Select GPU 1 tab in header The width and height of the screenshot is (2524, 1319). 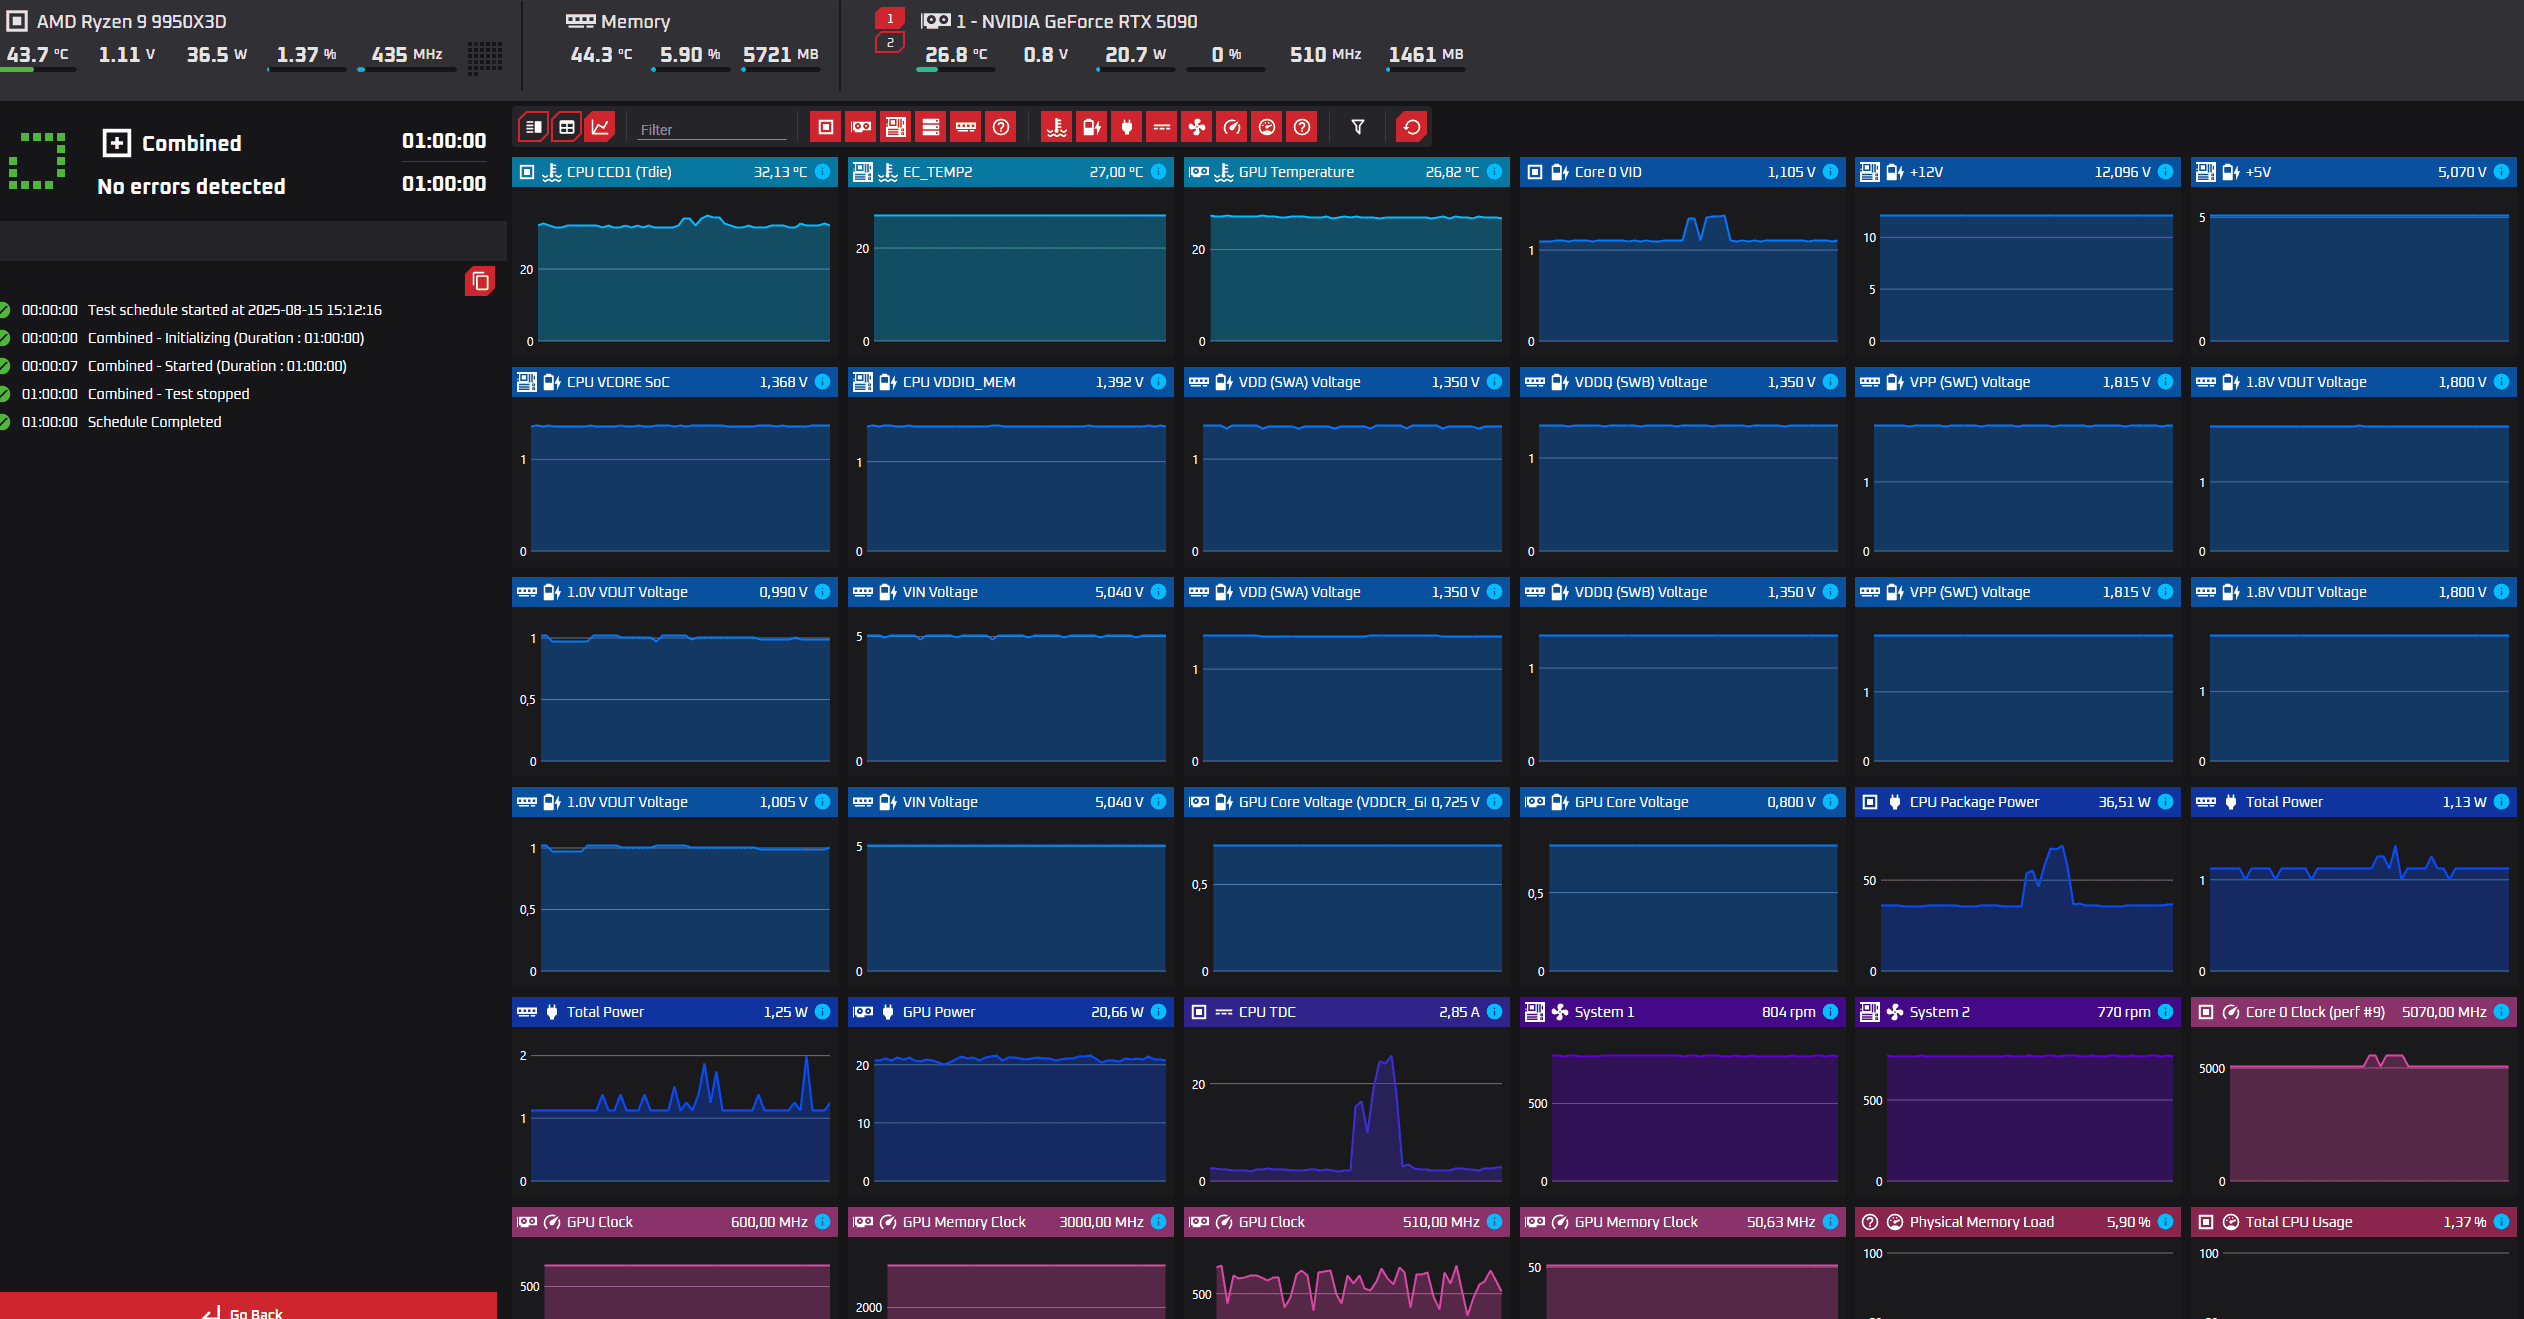pos(889,19)
